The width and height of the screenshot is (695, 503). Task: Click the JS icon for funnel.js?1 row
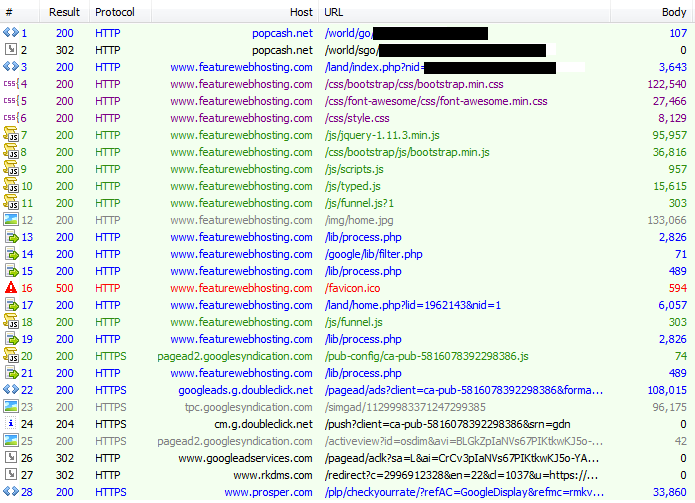pyautogui.click(x=11, y=203)
